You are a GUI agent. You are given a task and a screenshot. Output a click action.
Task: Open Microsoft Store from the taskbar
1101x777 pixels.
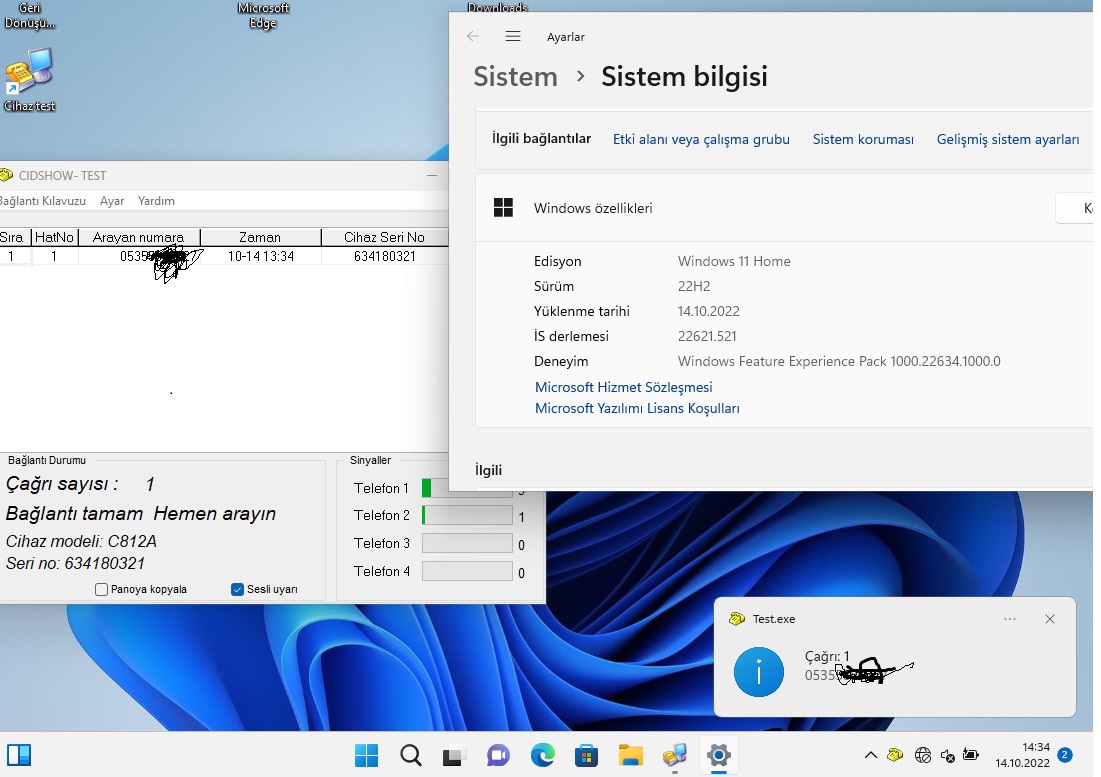[x=586, y=755]
